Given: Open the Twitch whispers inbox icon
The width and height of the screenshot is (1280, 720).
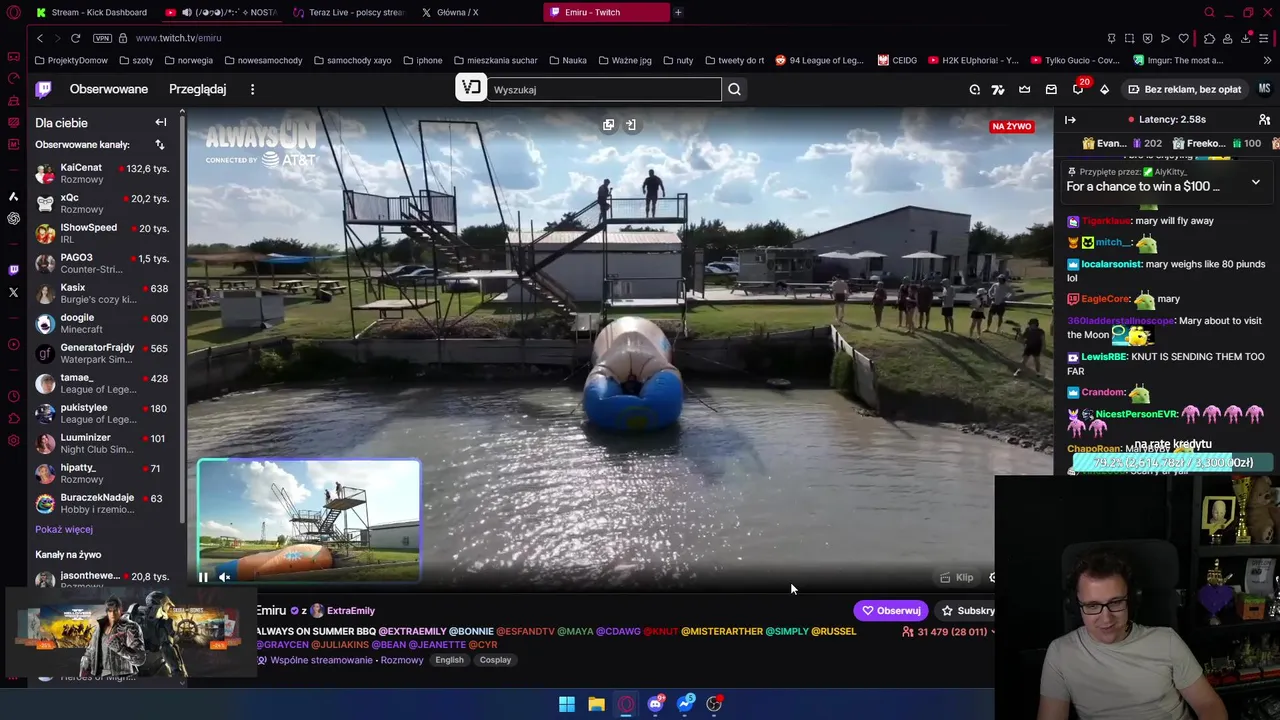Looking at the screenshot, I should point(1051,89).
